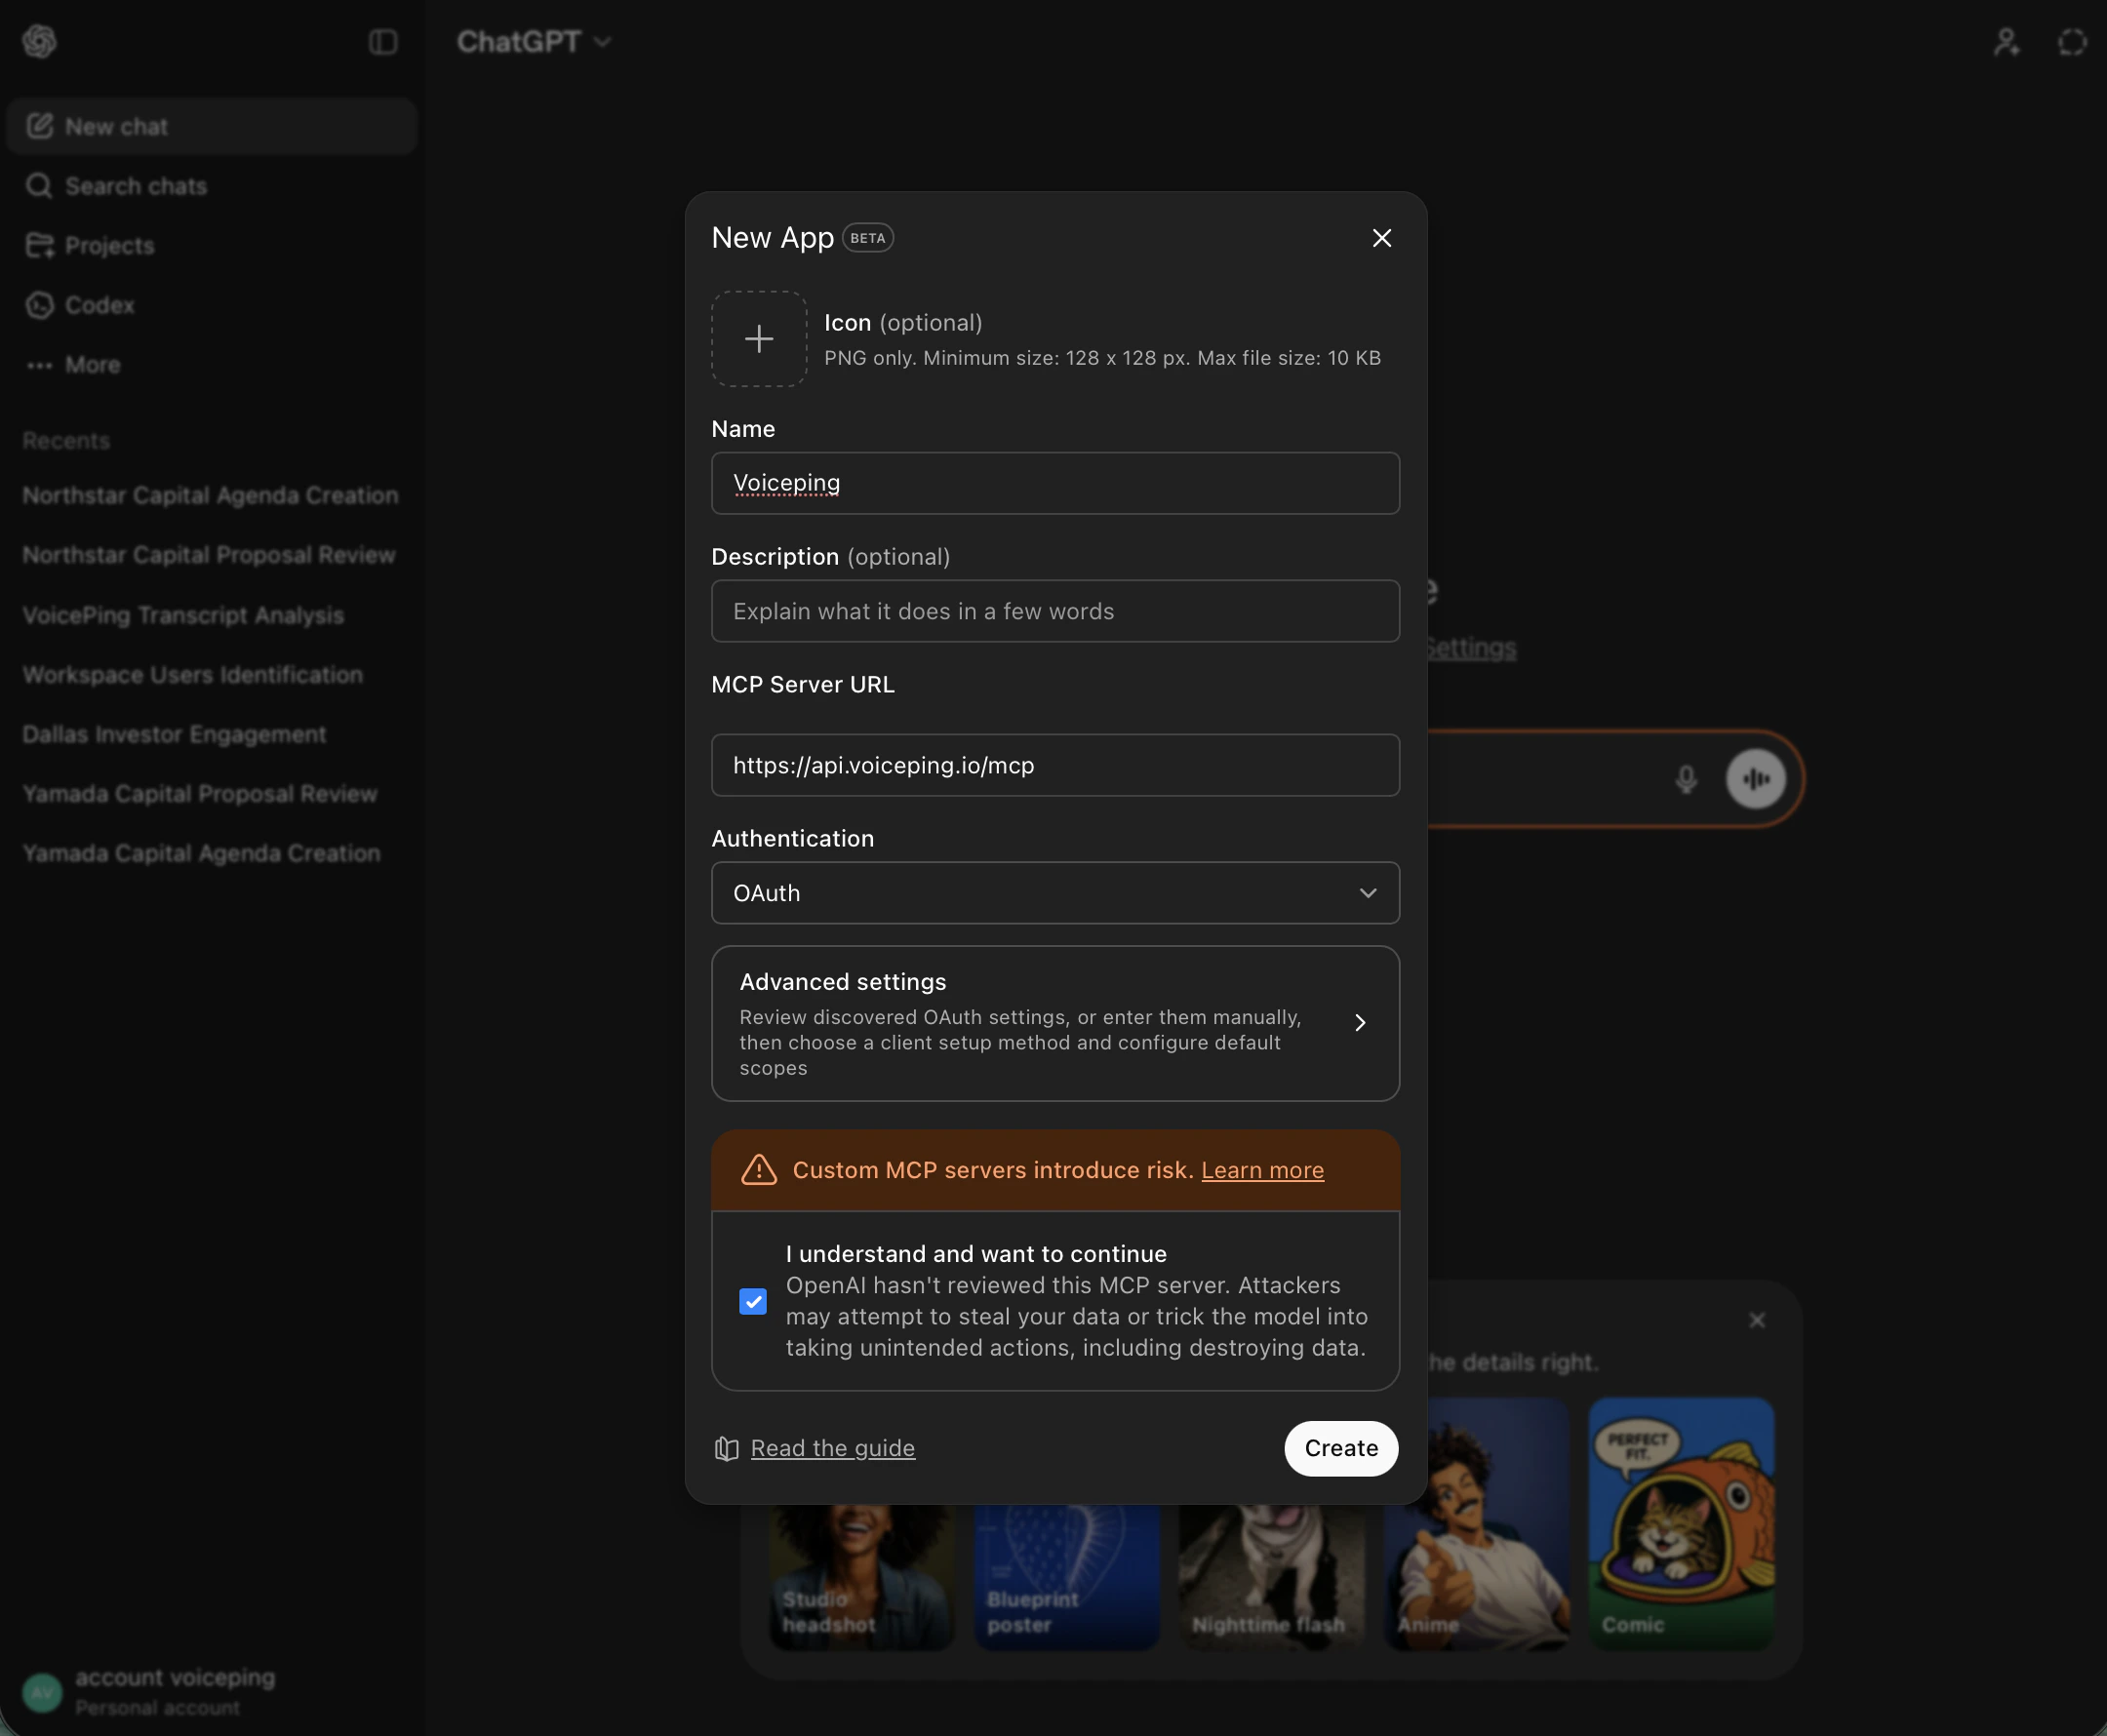Click the microphone icon in the message bar
The height and width of the screenshot is (1736, 2107).
[x=1685, y=779]
